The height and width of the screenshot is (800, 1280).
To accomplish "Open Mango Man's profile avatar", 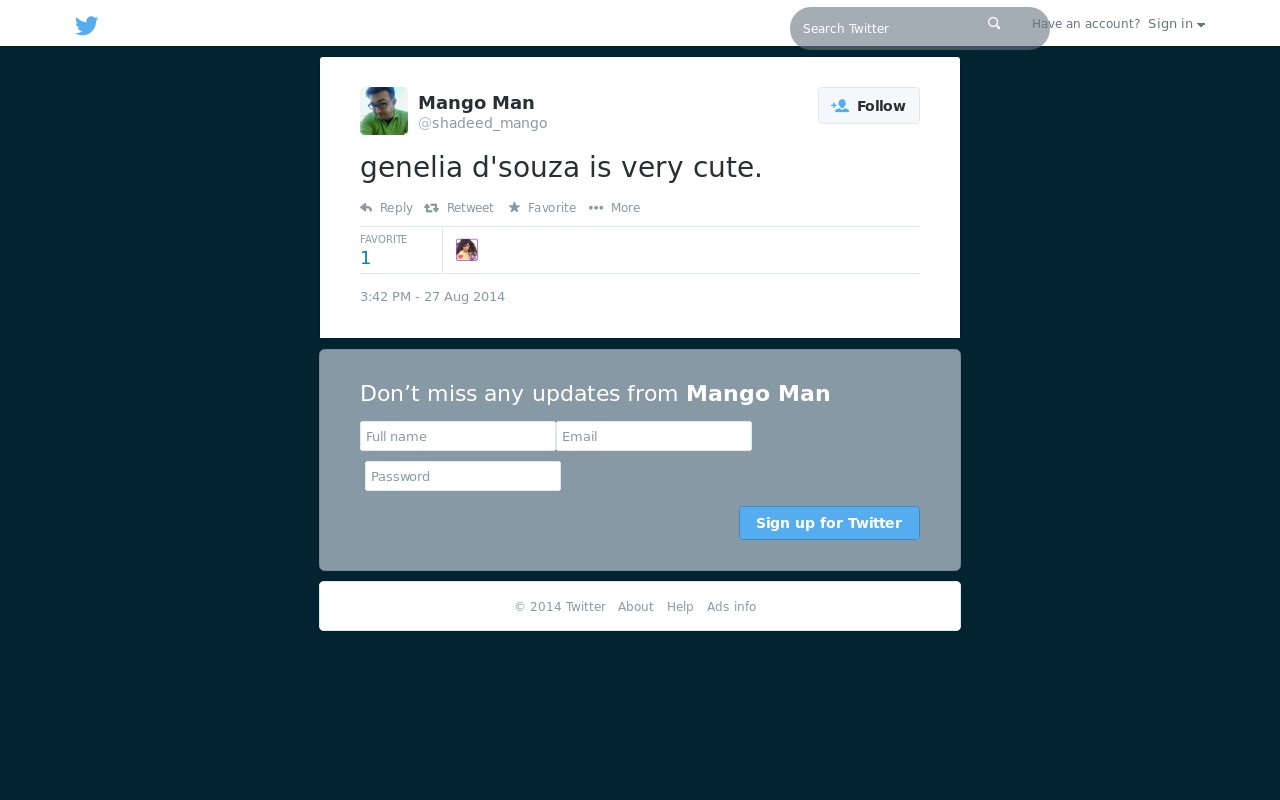I will coord(384,111).
